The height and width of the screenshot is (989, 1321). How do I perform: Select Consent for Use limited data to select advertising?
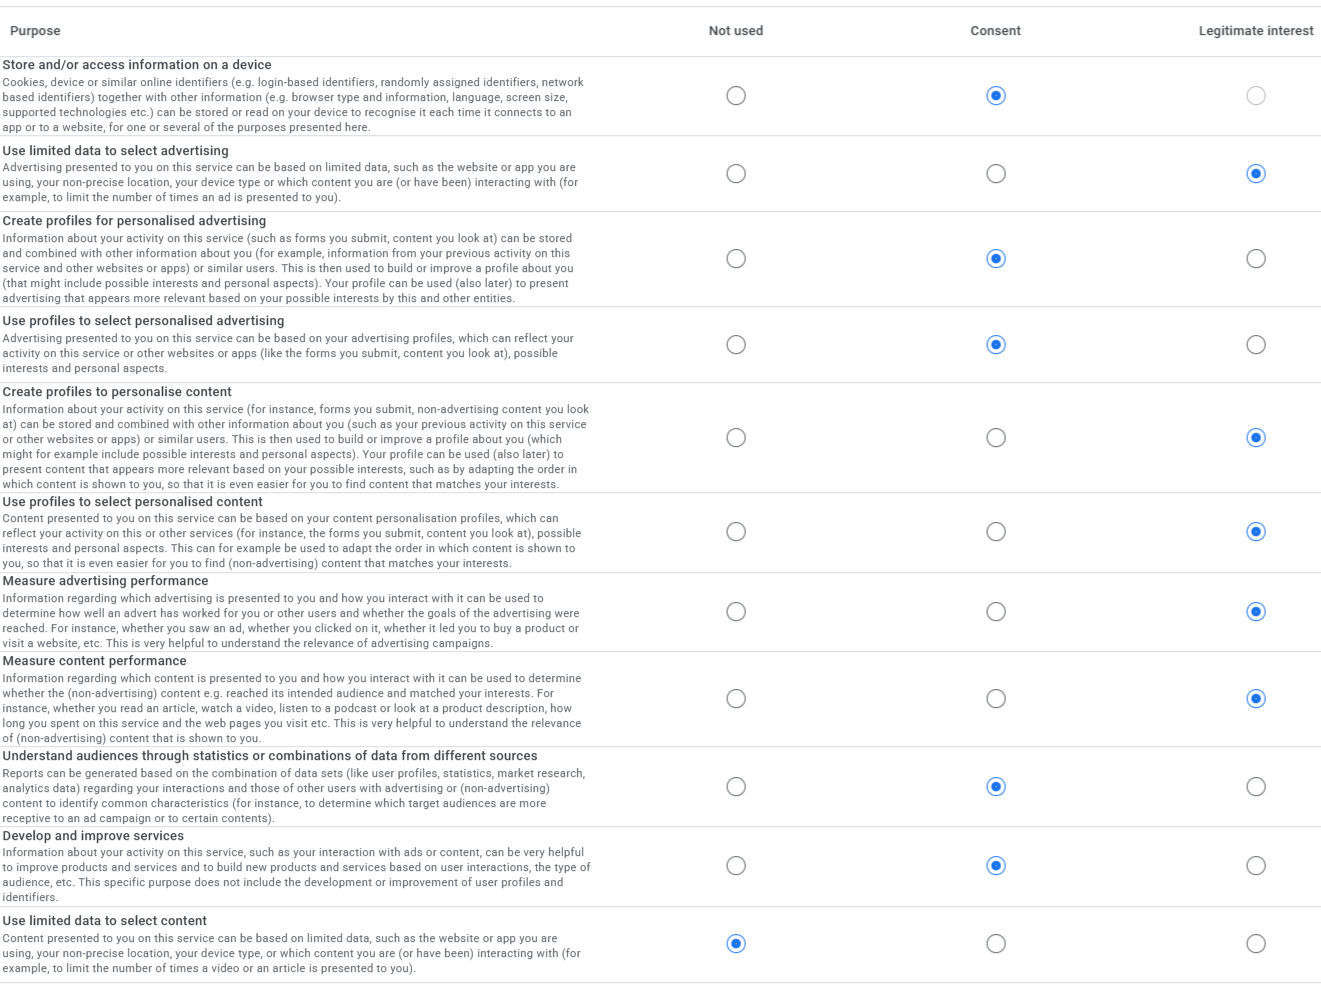pyautogui.click(x=996, y=174)
